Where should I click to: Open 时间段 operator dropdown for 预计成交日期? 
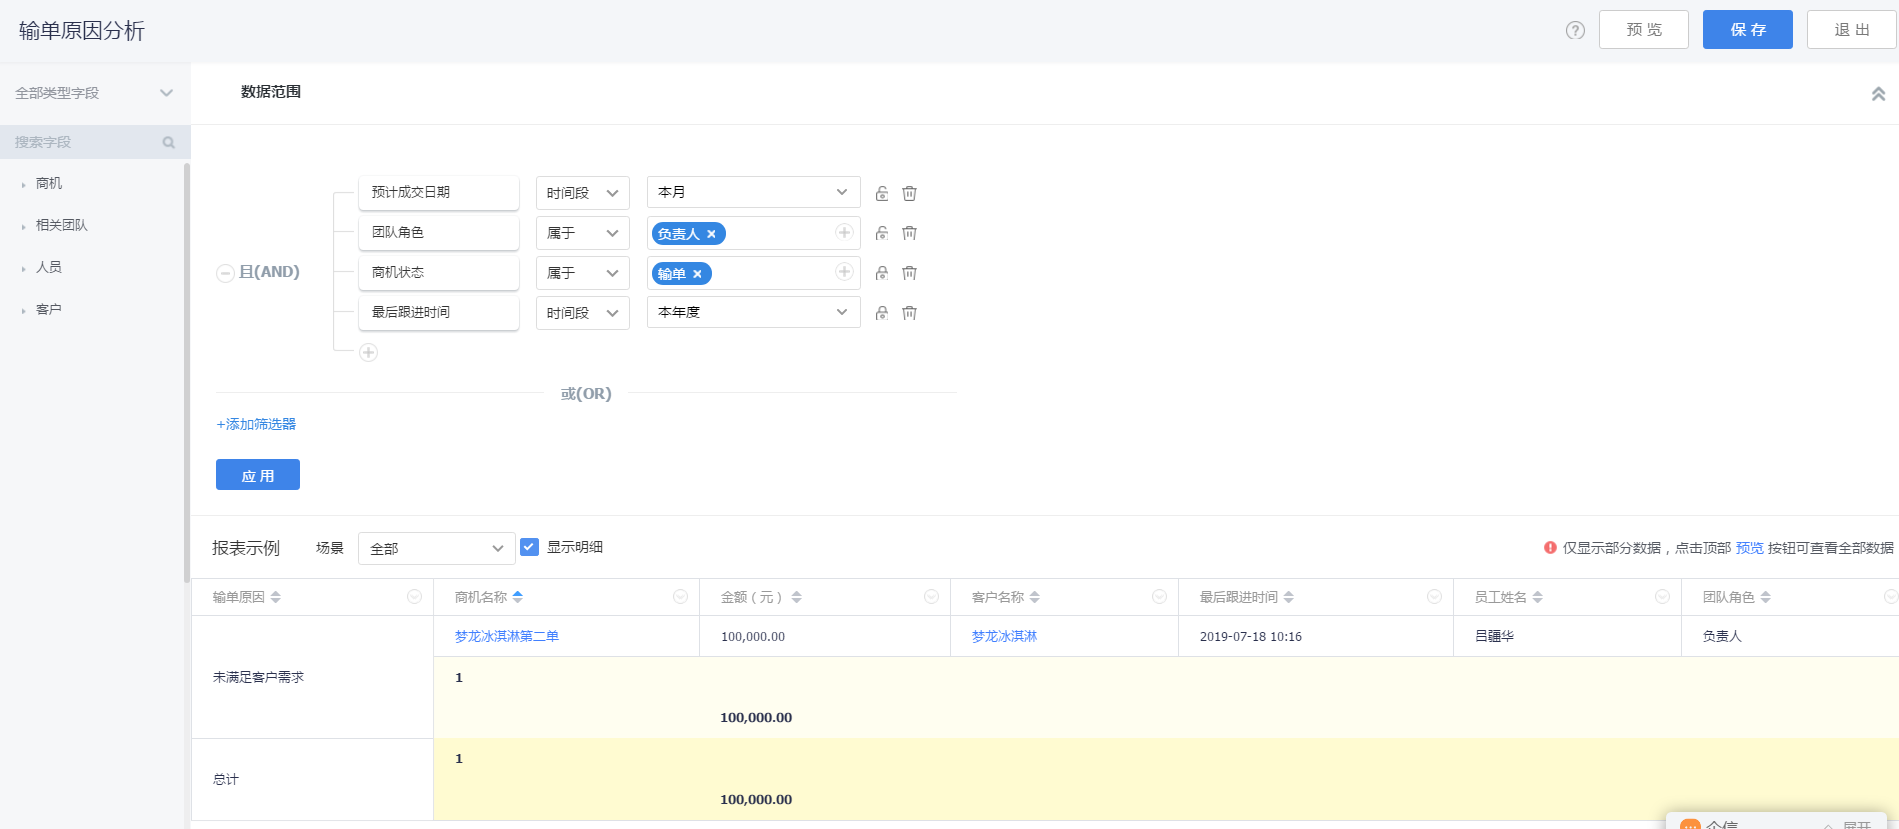coord(583,193)
